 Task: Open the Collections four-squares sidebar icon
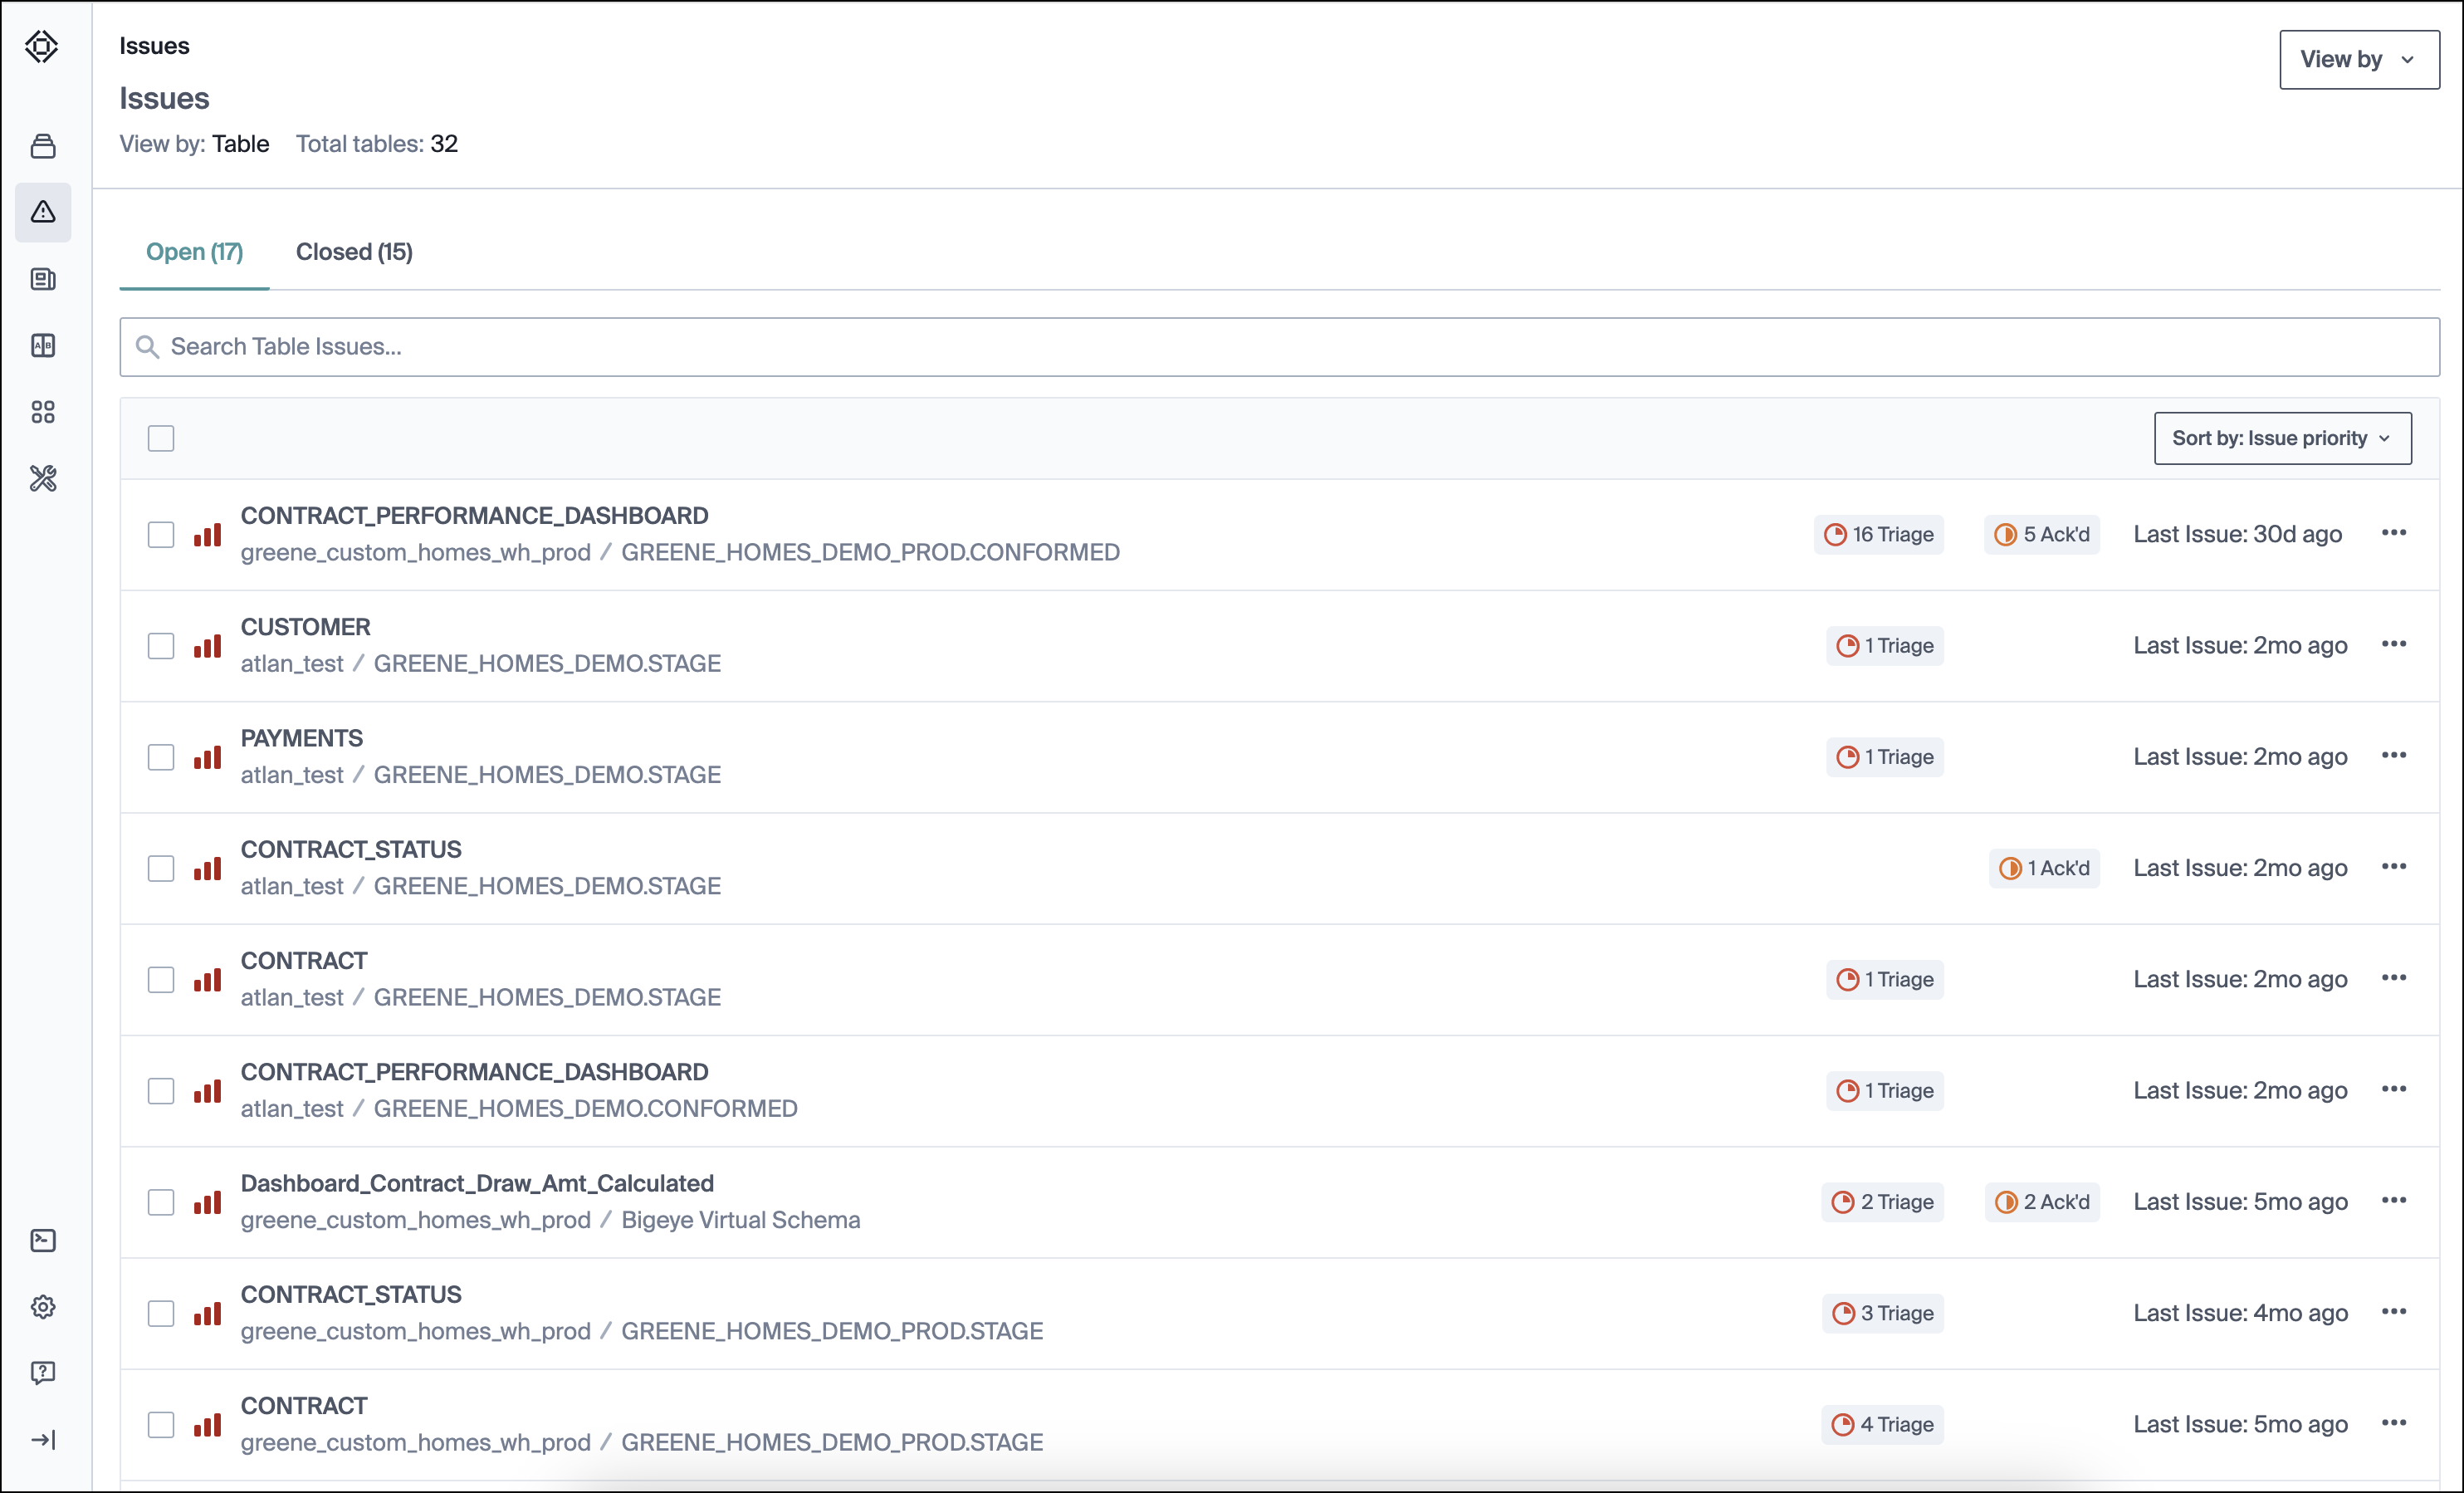pyautogui.click(x=42, y=412)
